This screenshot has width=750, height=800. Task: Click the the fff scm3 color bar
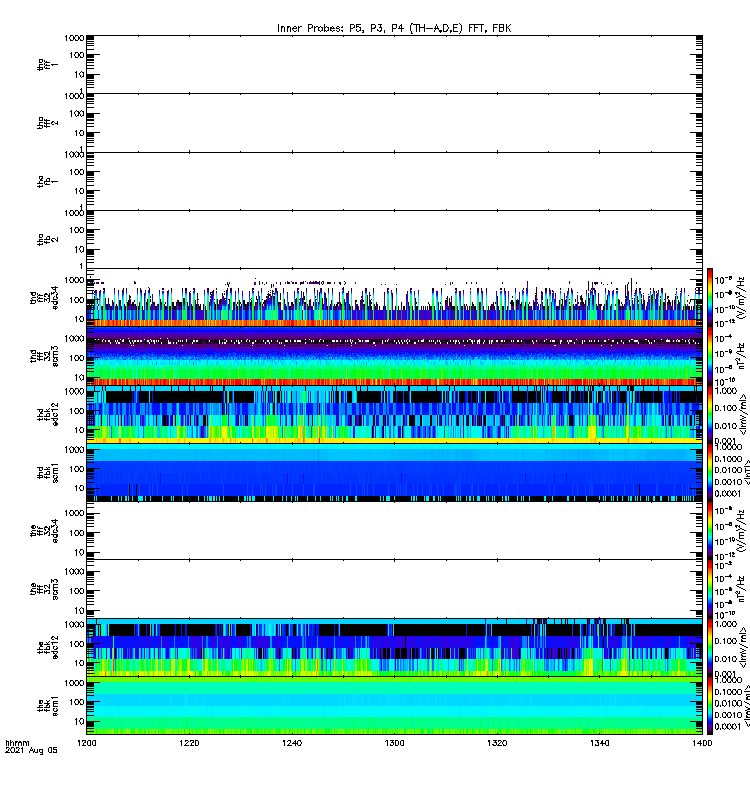pyautogui.click(x=709, y=589)
